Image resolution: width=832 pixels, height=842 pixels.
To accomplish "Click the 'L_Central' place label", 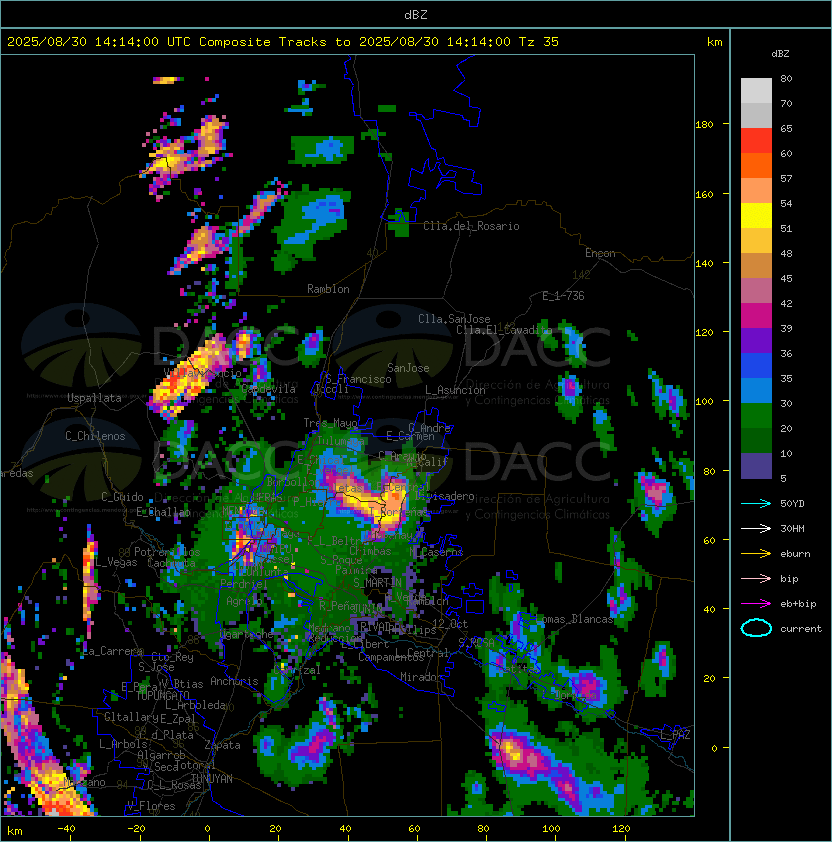I will point(422,653).
